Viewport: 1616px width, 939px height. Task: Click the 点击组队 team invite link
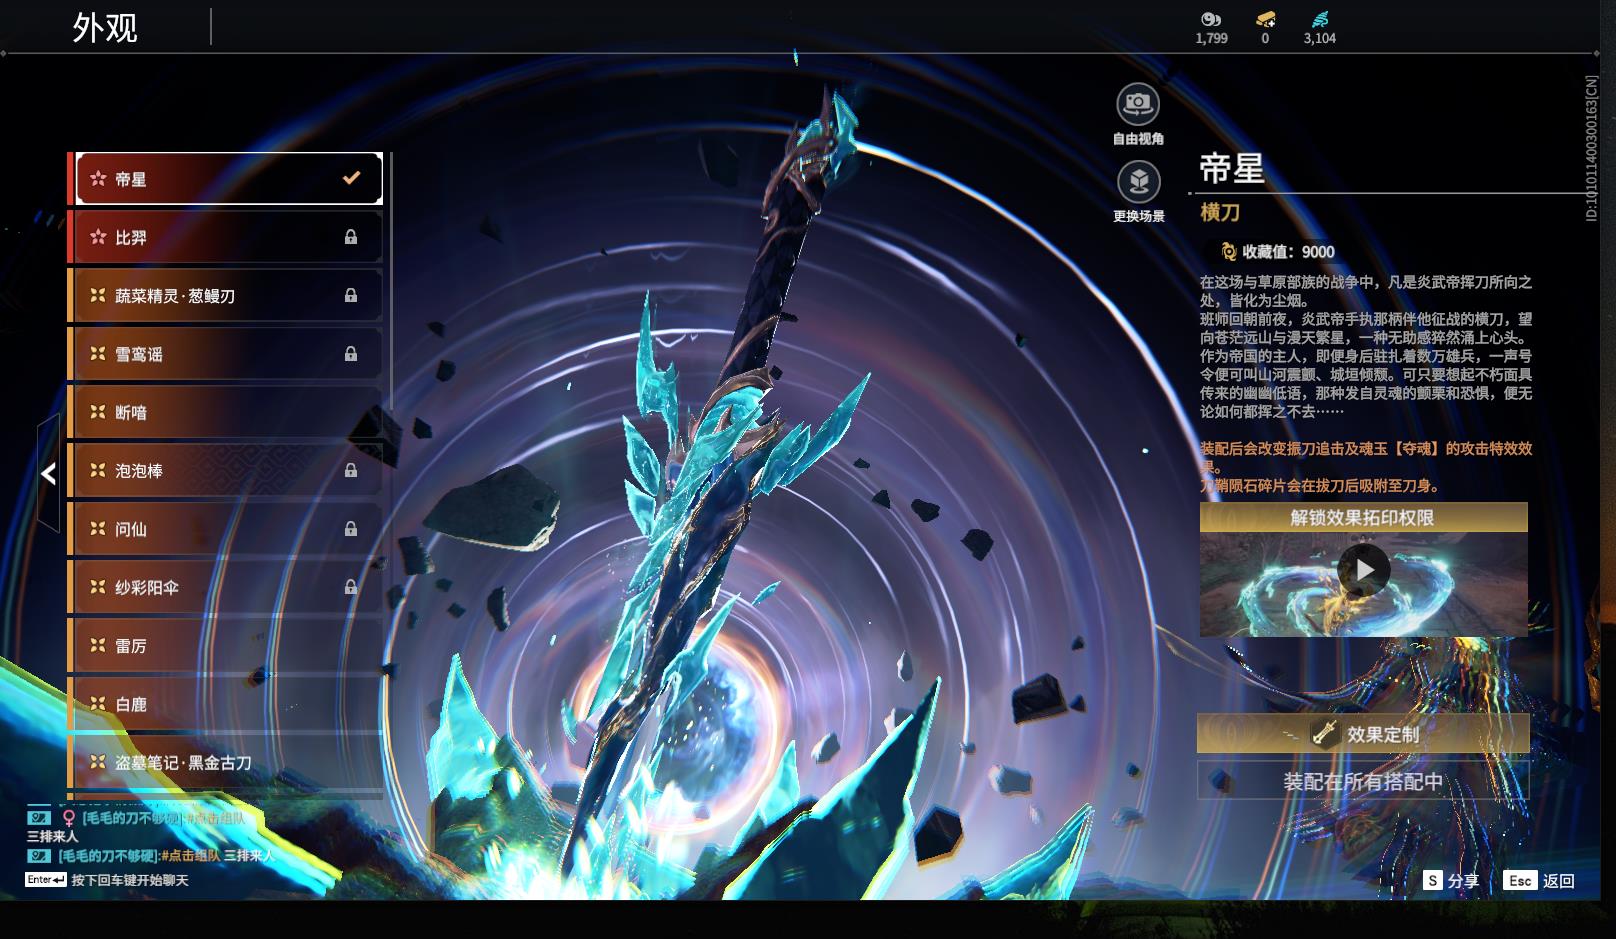[x=190, y=855]
